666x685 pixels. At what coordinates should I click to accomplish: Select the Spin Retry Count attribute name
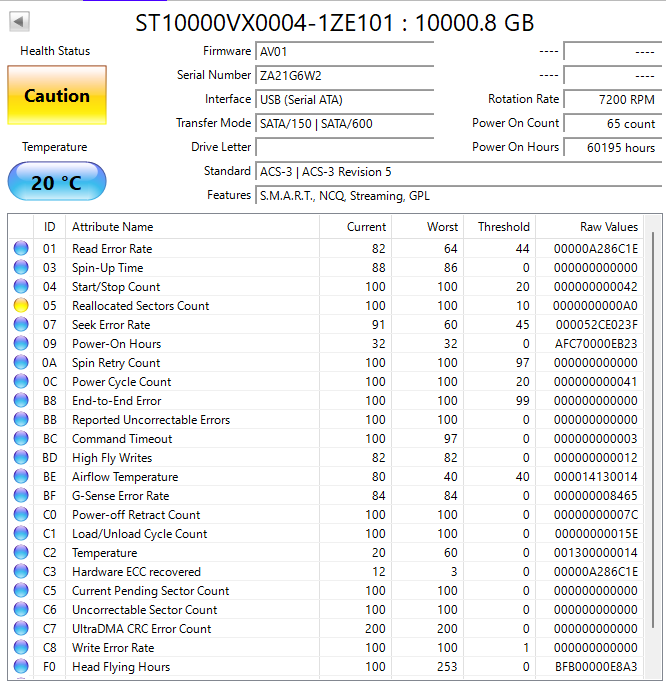click(x=116, y=363)
